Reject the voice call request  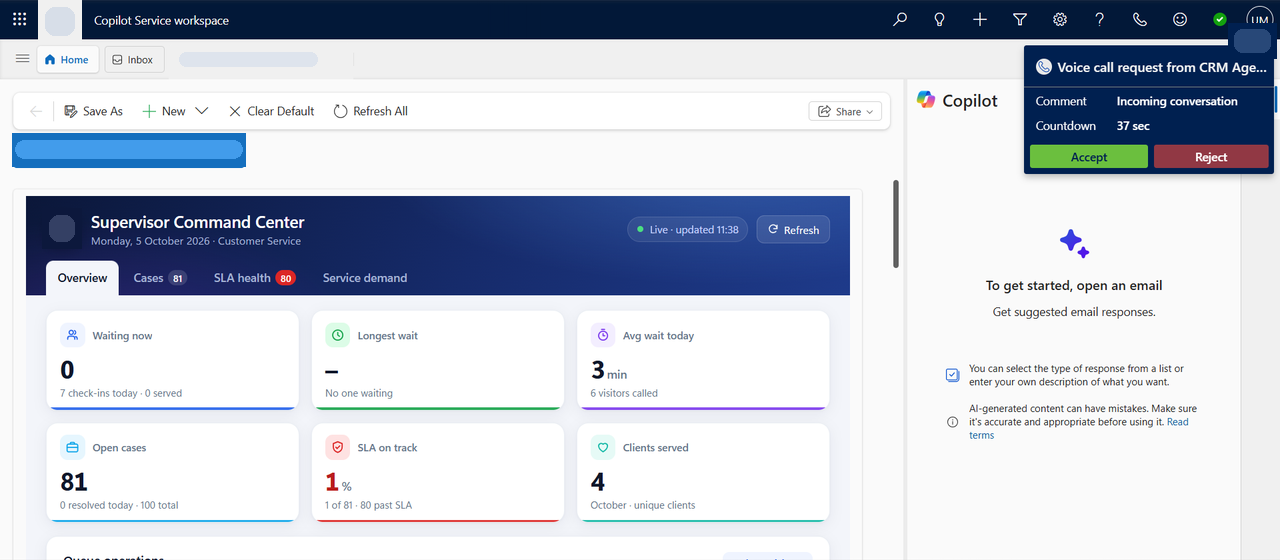(x=1211, y=157)
